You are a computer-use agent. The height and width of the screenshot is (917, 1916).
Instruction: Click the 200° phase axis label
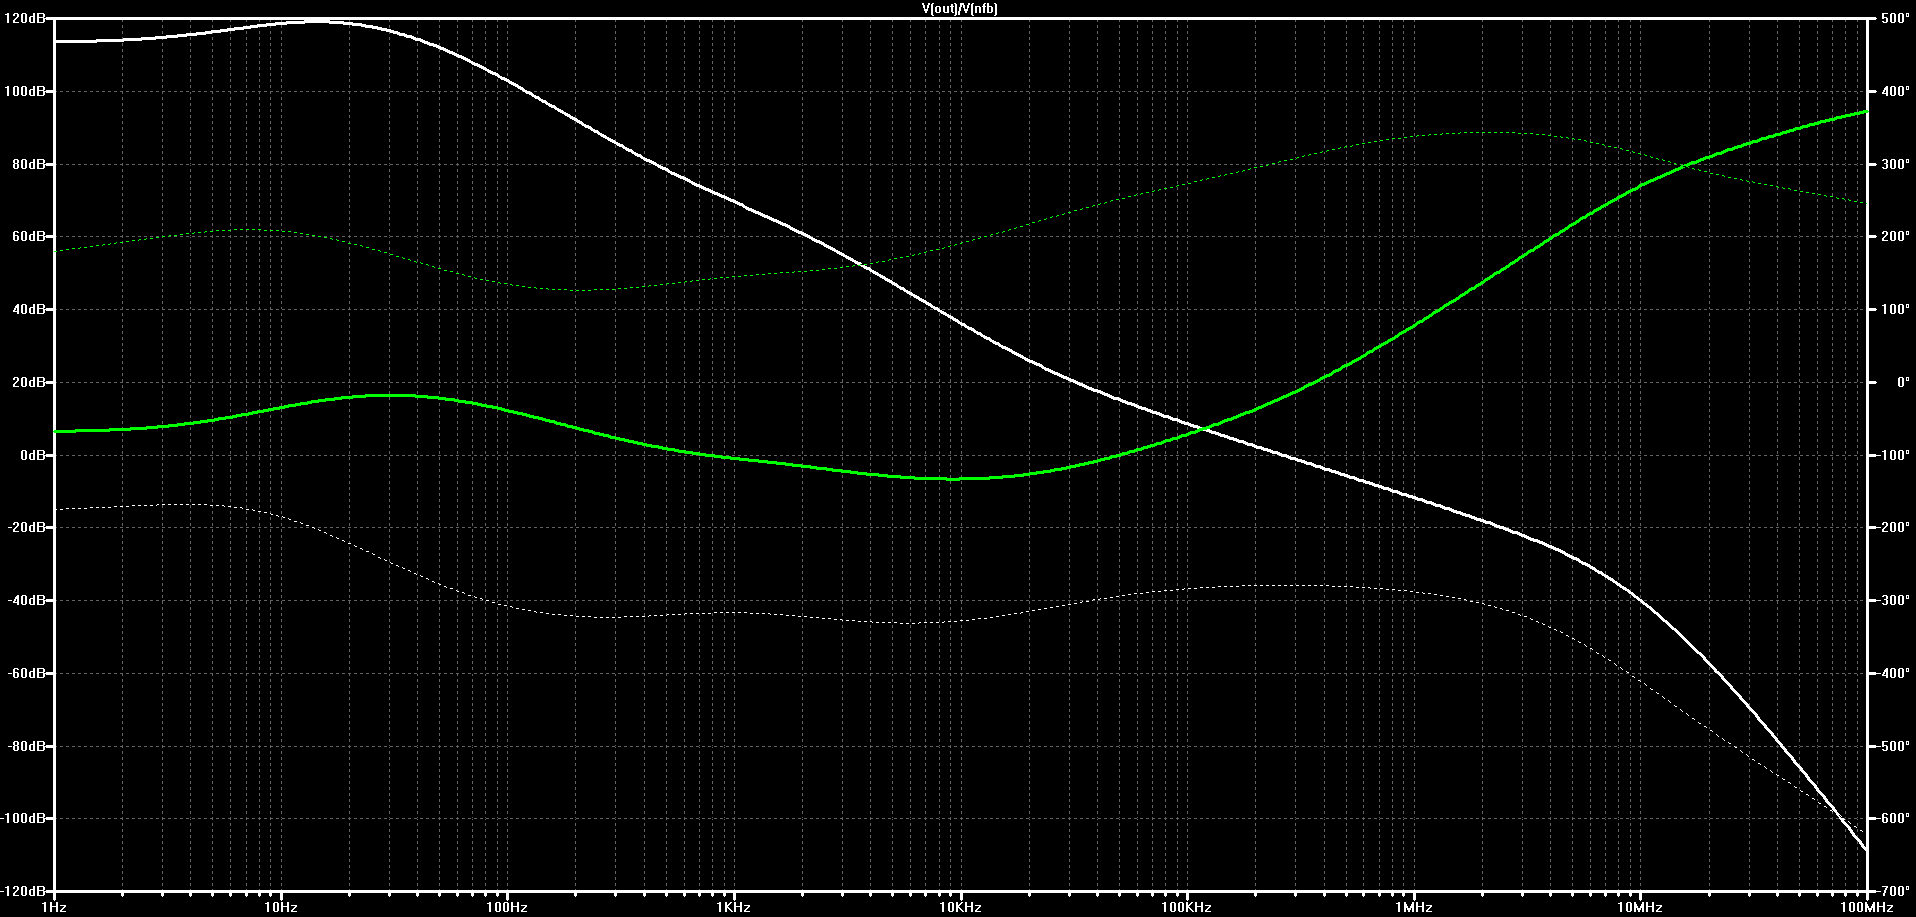point(1895,237)
